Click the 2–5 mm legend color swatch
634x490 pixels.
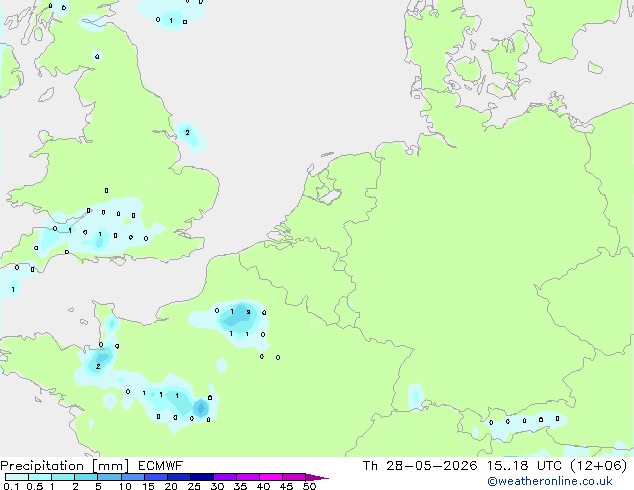pos(86,477)
